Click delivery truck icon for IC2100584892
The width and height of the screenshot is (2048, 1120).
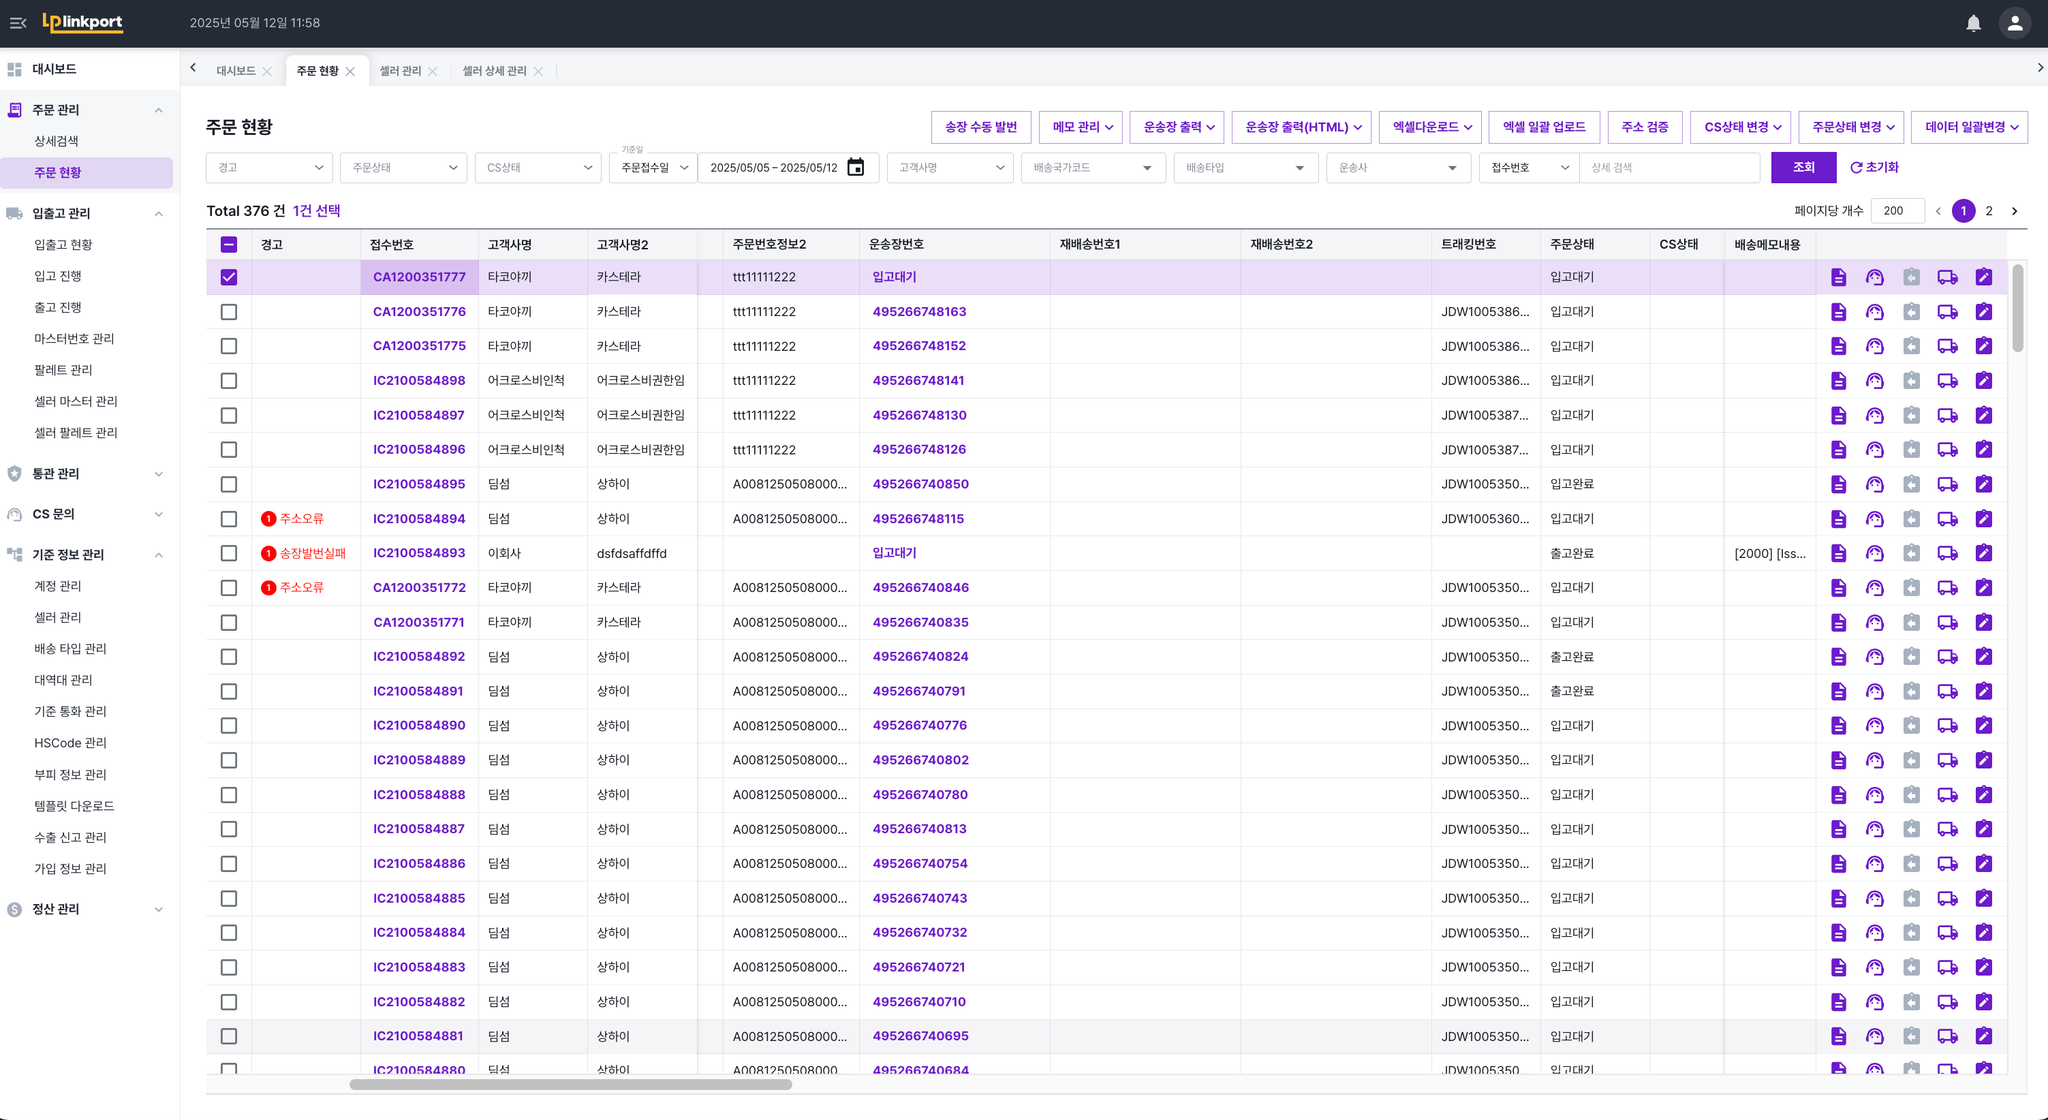click(1947, 657)
